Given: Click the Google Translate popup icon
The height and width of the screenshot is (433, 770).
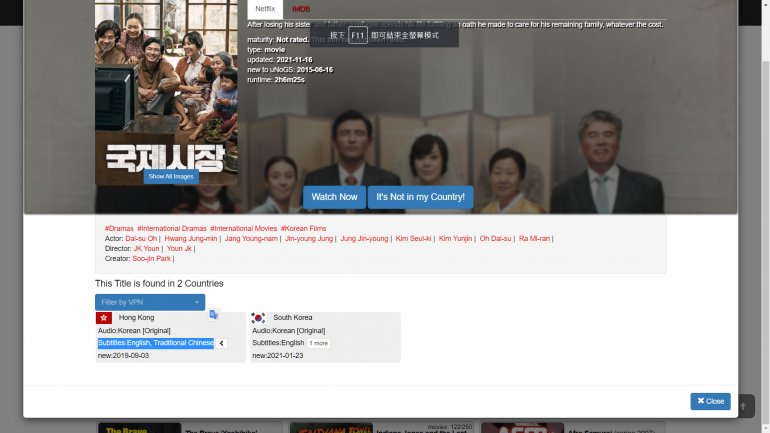Looking at the screenshot, I should pyautogui.click(x=214, y=315).
